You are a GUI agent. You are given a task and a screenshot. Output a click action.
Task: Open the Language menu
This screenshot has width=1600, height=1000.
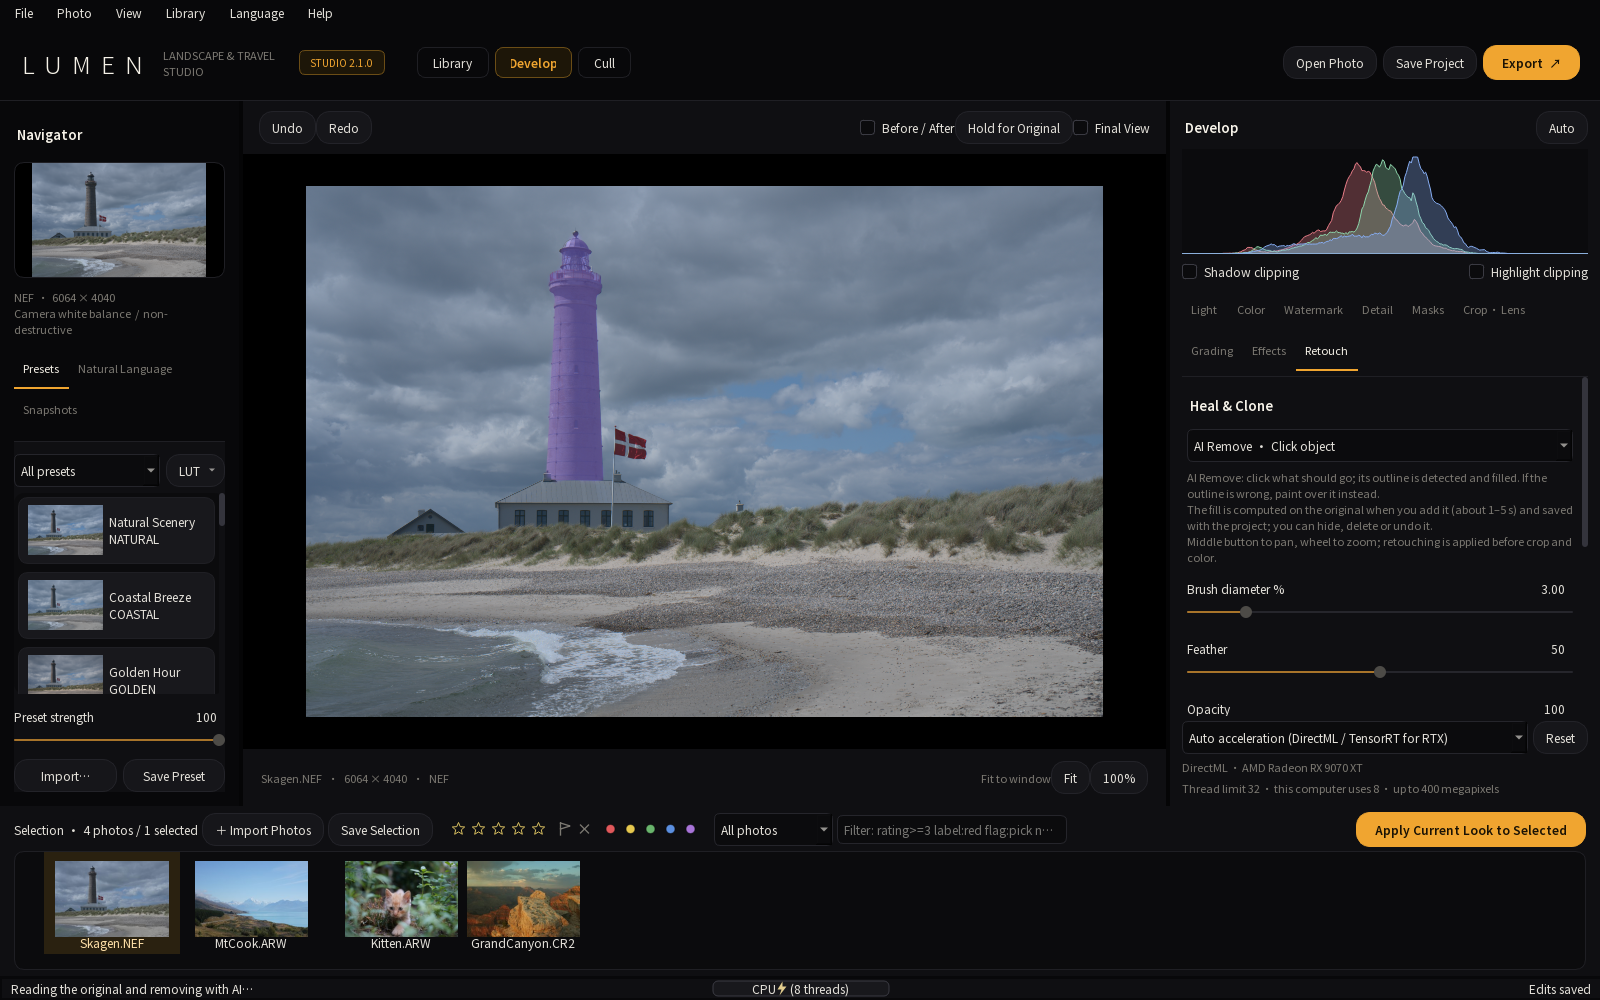pos(257,13)
